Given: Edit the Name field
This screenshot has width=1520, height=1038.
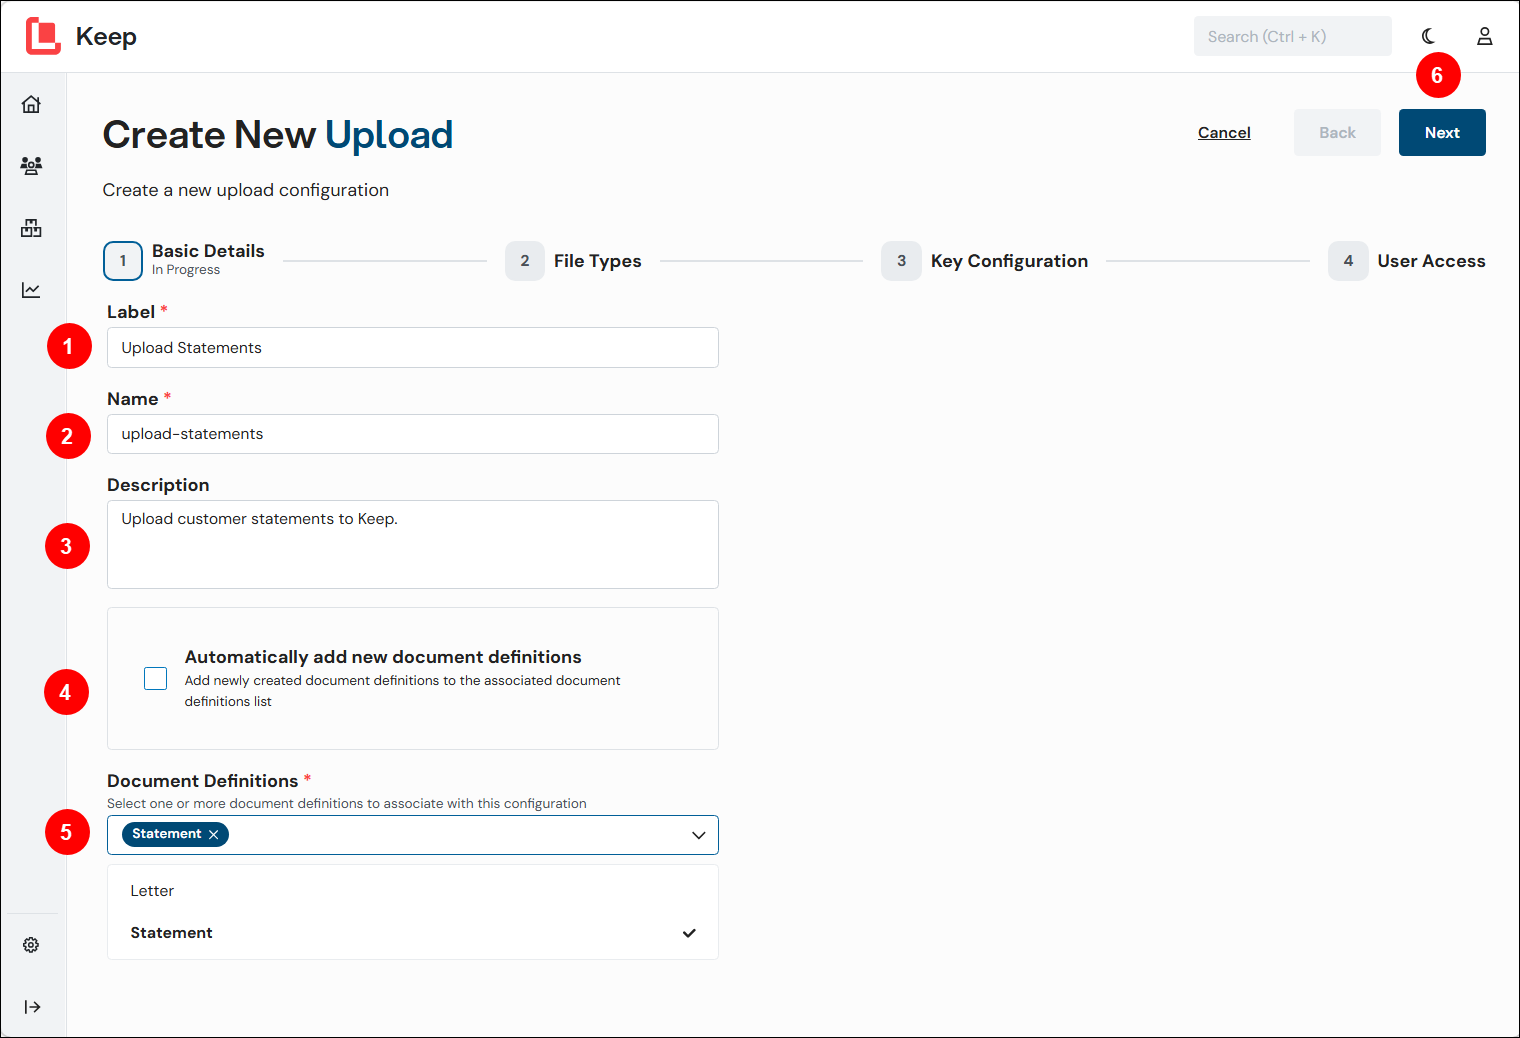Looking at the screenshot, I should (x=413, y=434).
